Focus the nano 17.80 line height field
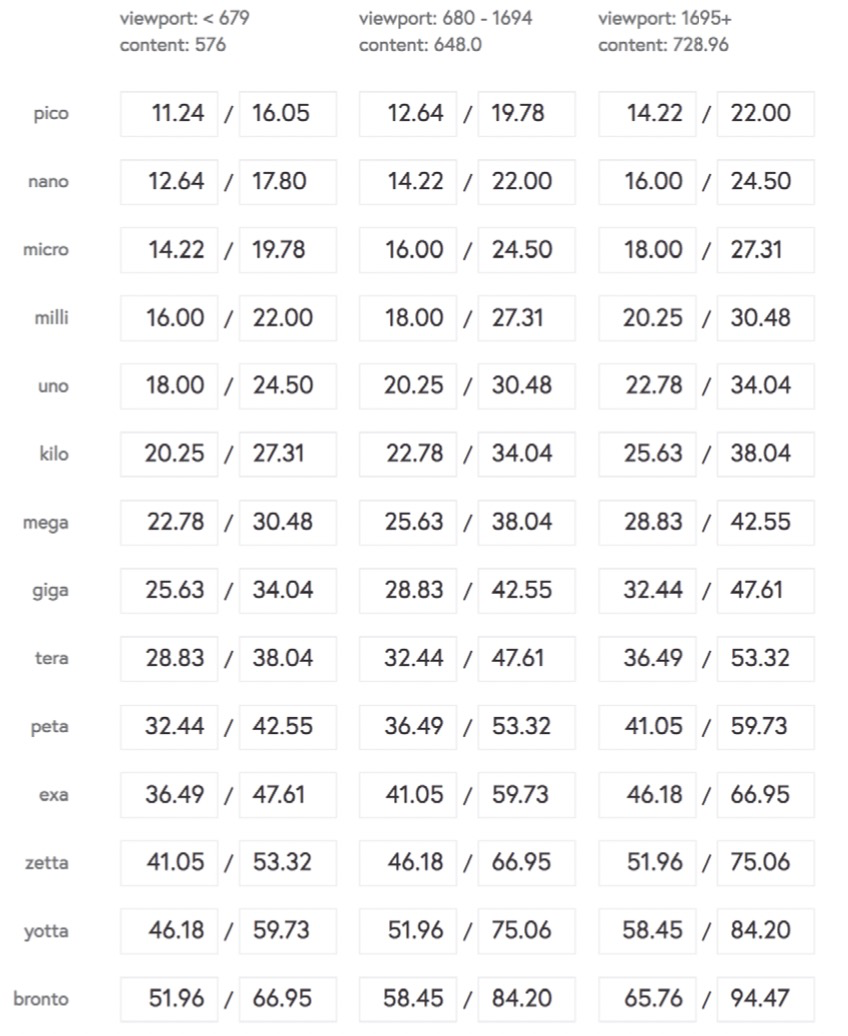Image resolution: width=848 pixels, height=1036 pixels. tap(288, 182)
